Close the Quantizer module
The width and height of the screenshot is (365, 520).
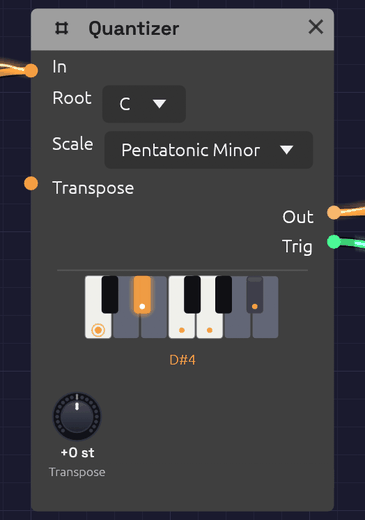[x=315, y=27]
